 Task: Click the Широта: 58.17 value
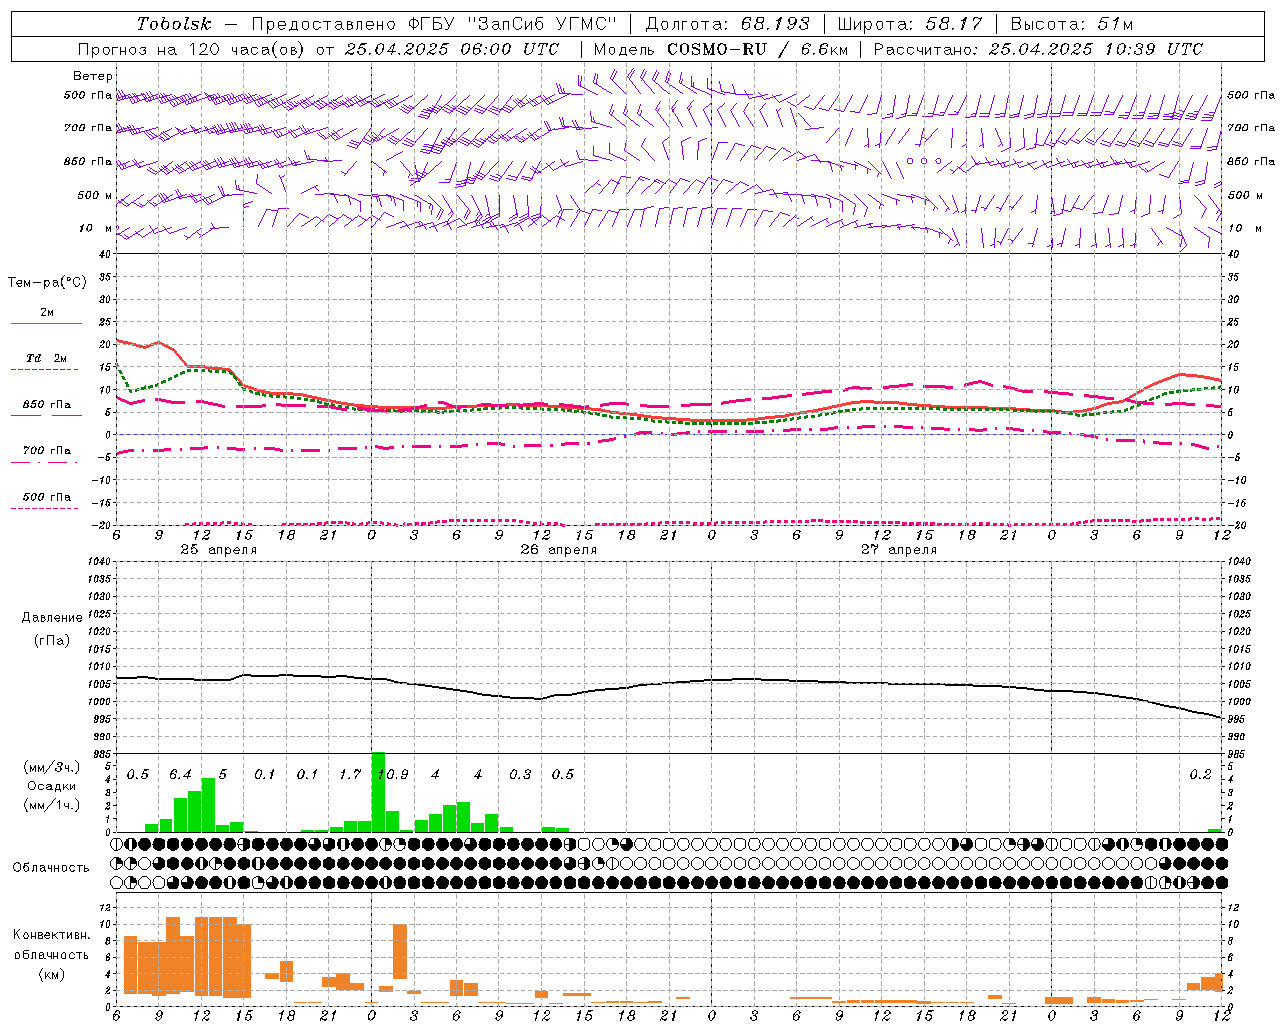[910, 24]
